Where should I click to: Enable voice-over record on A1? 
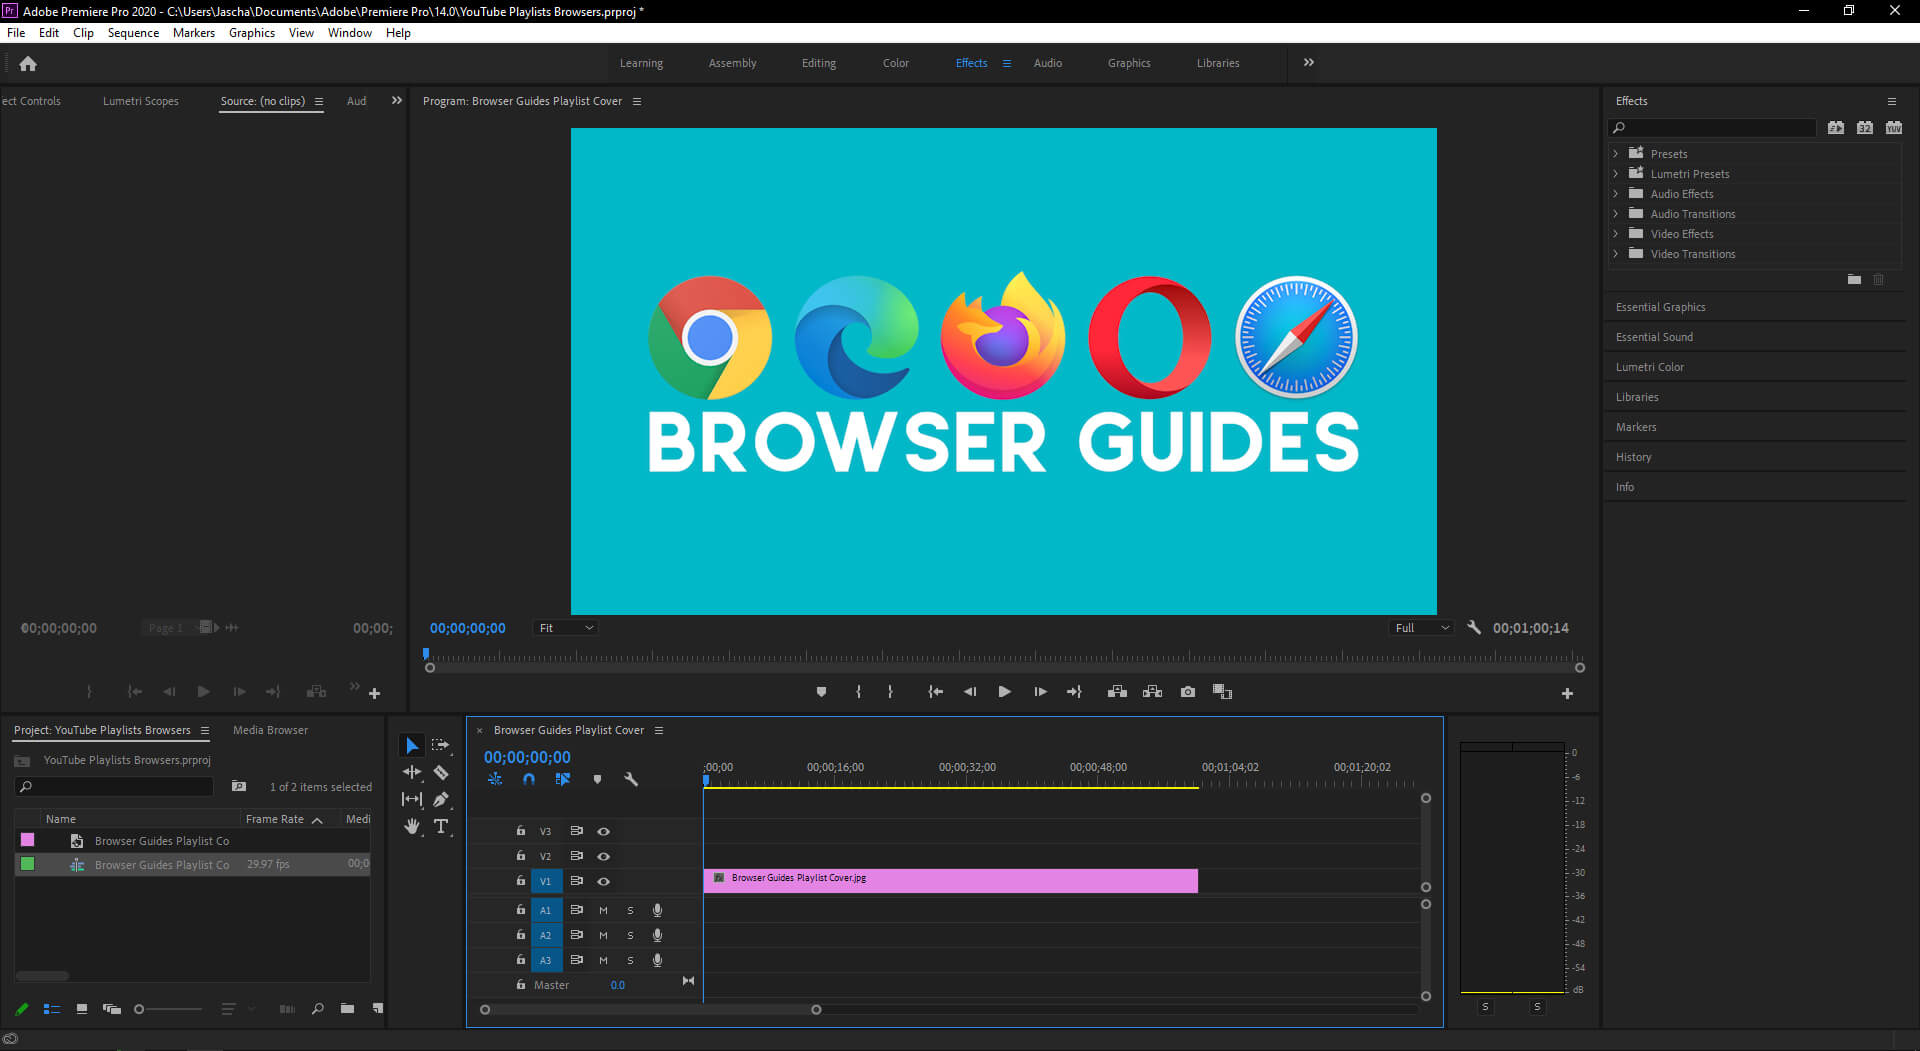click(x=657, y=910)
